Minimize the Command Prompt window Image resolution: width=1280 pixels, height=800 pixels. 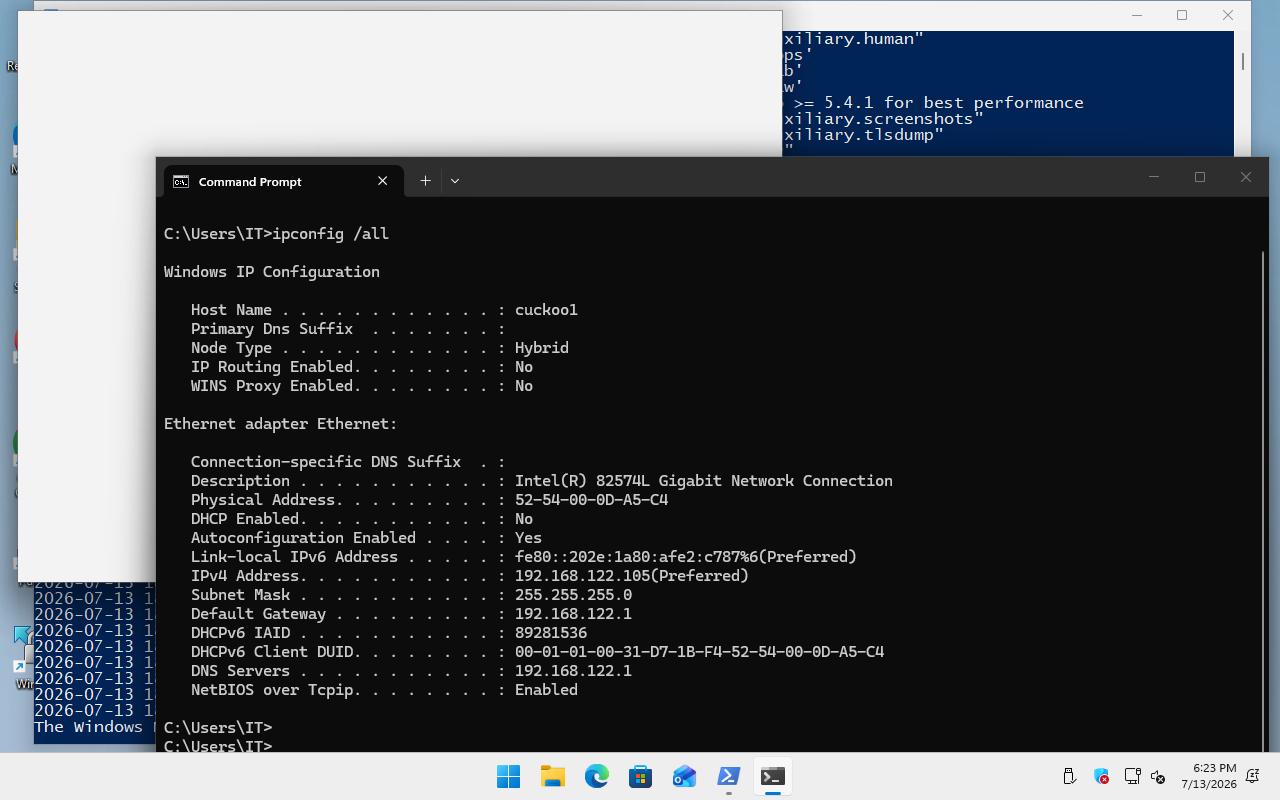click(1153, 177)
